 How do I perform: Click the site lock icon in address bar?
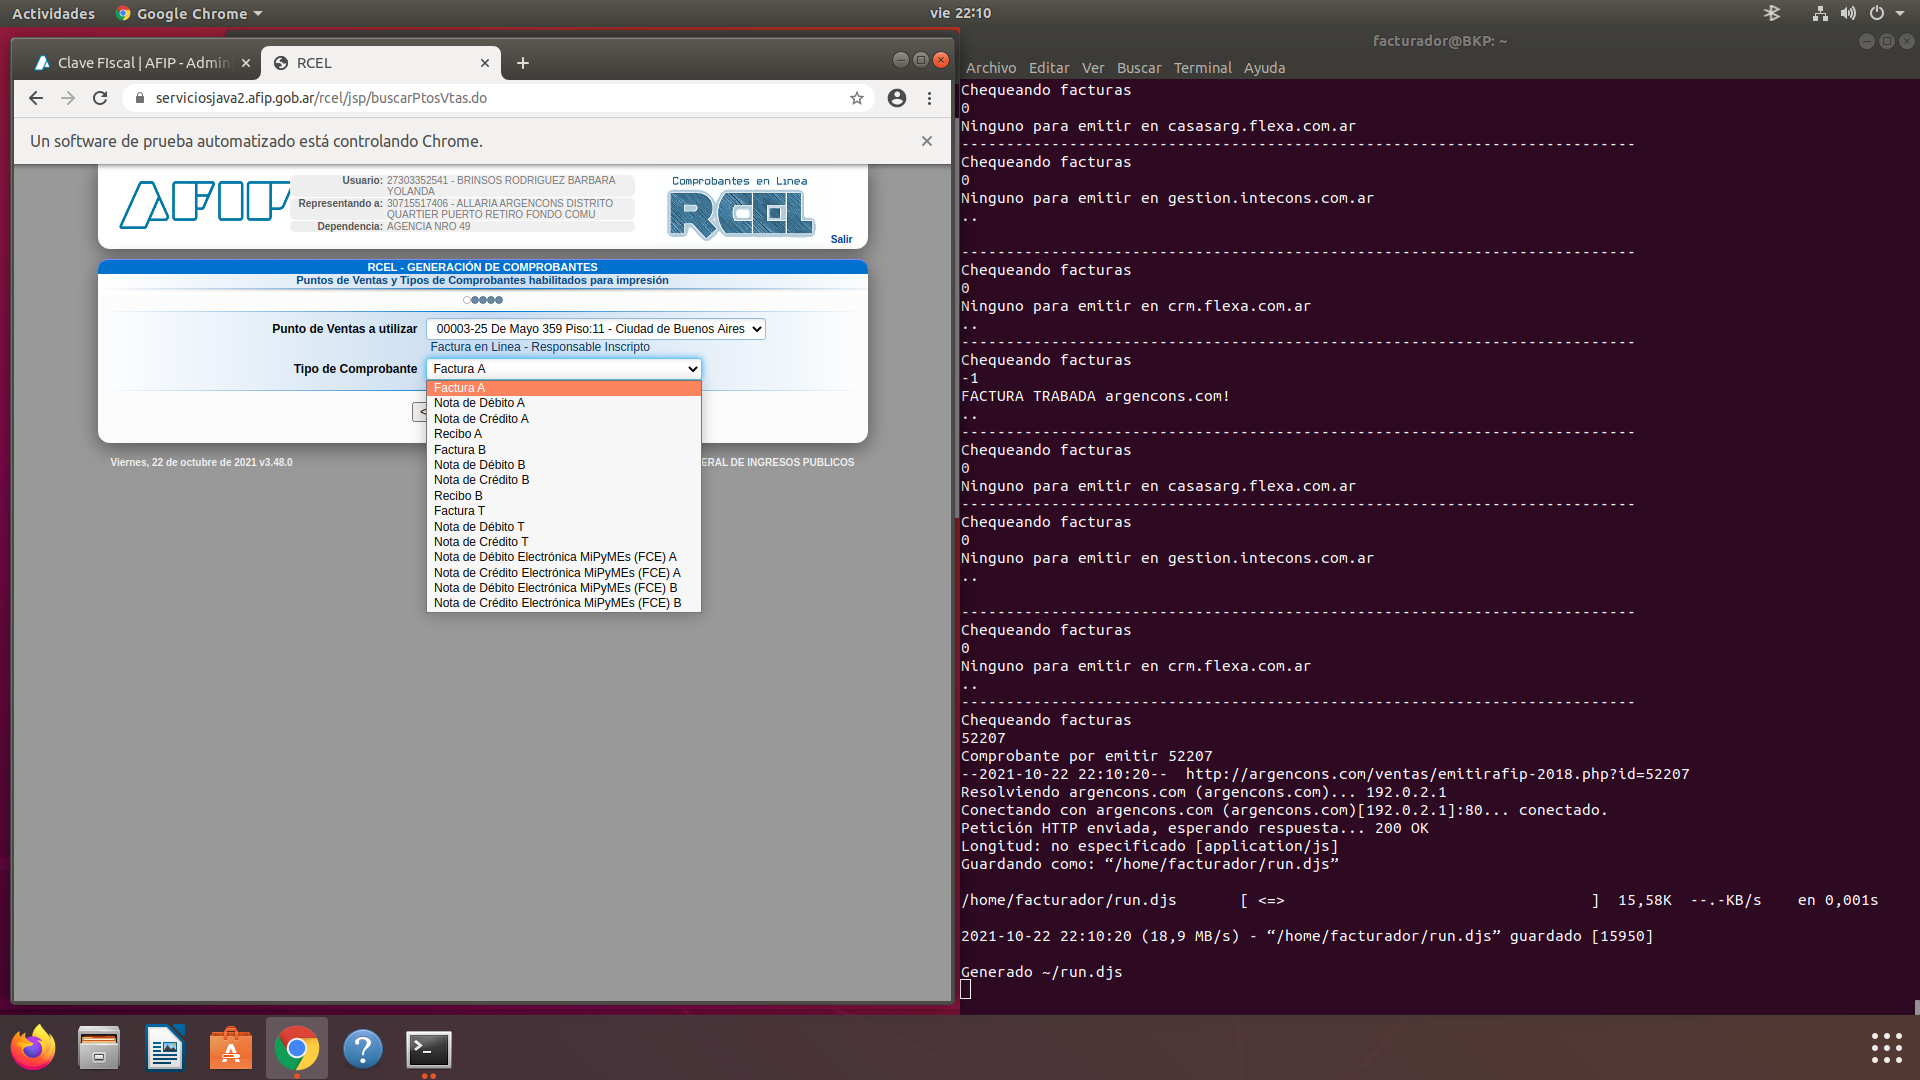point(140,98)
